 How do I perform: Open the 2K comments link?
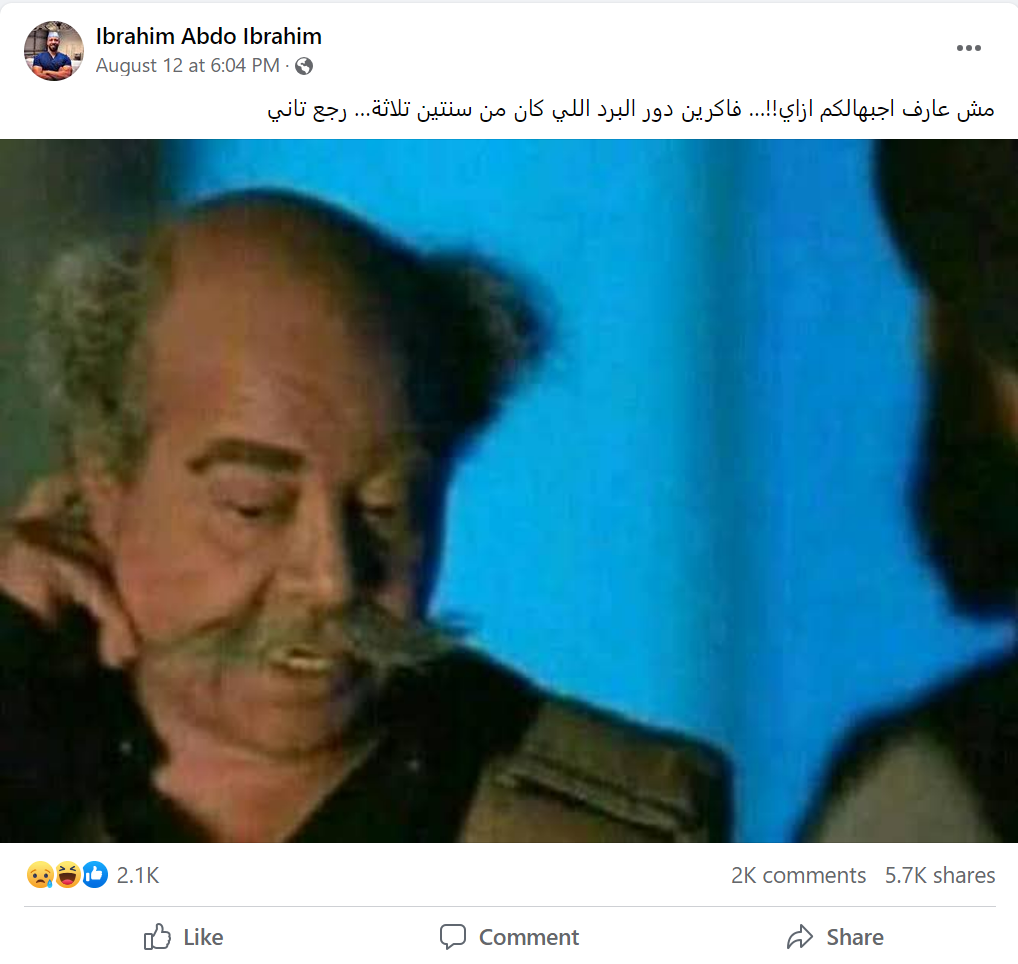coord(798,876)
